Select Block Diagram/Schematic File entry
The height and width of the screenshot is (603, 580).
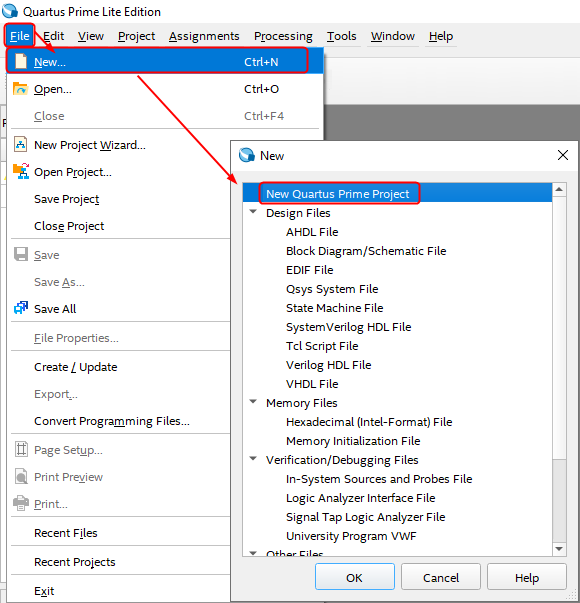[366, 251]
